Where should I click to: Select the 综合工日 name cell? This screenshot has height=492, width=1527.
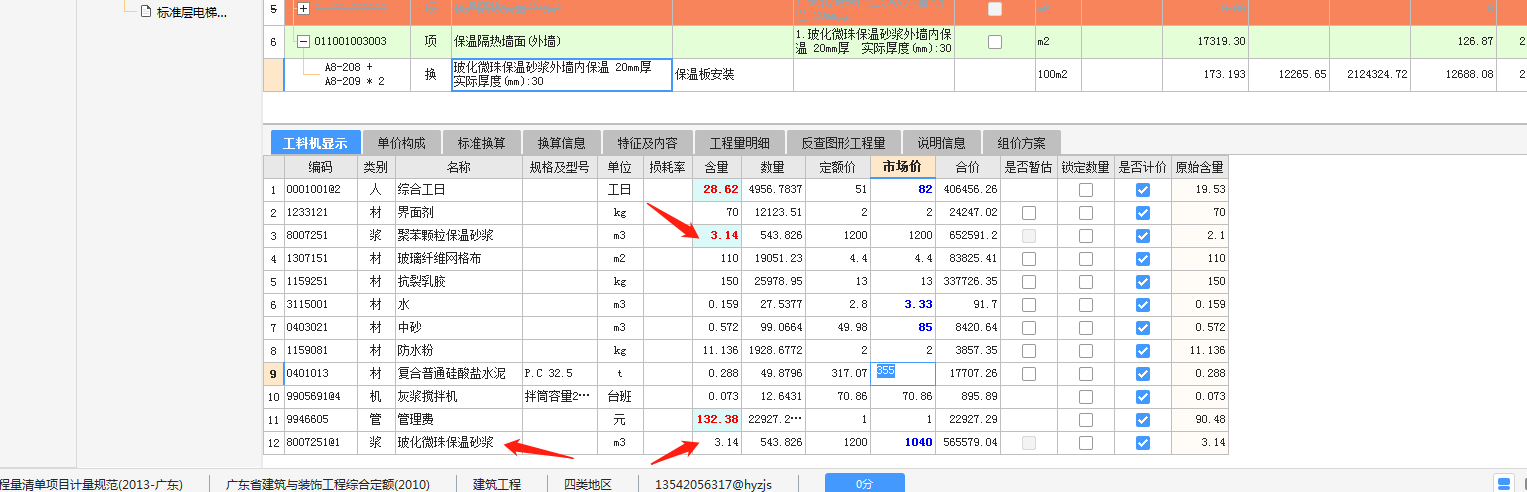[459, 189]
